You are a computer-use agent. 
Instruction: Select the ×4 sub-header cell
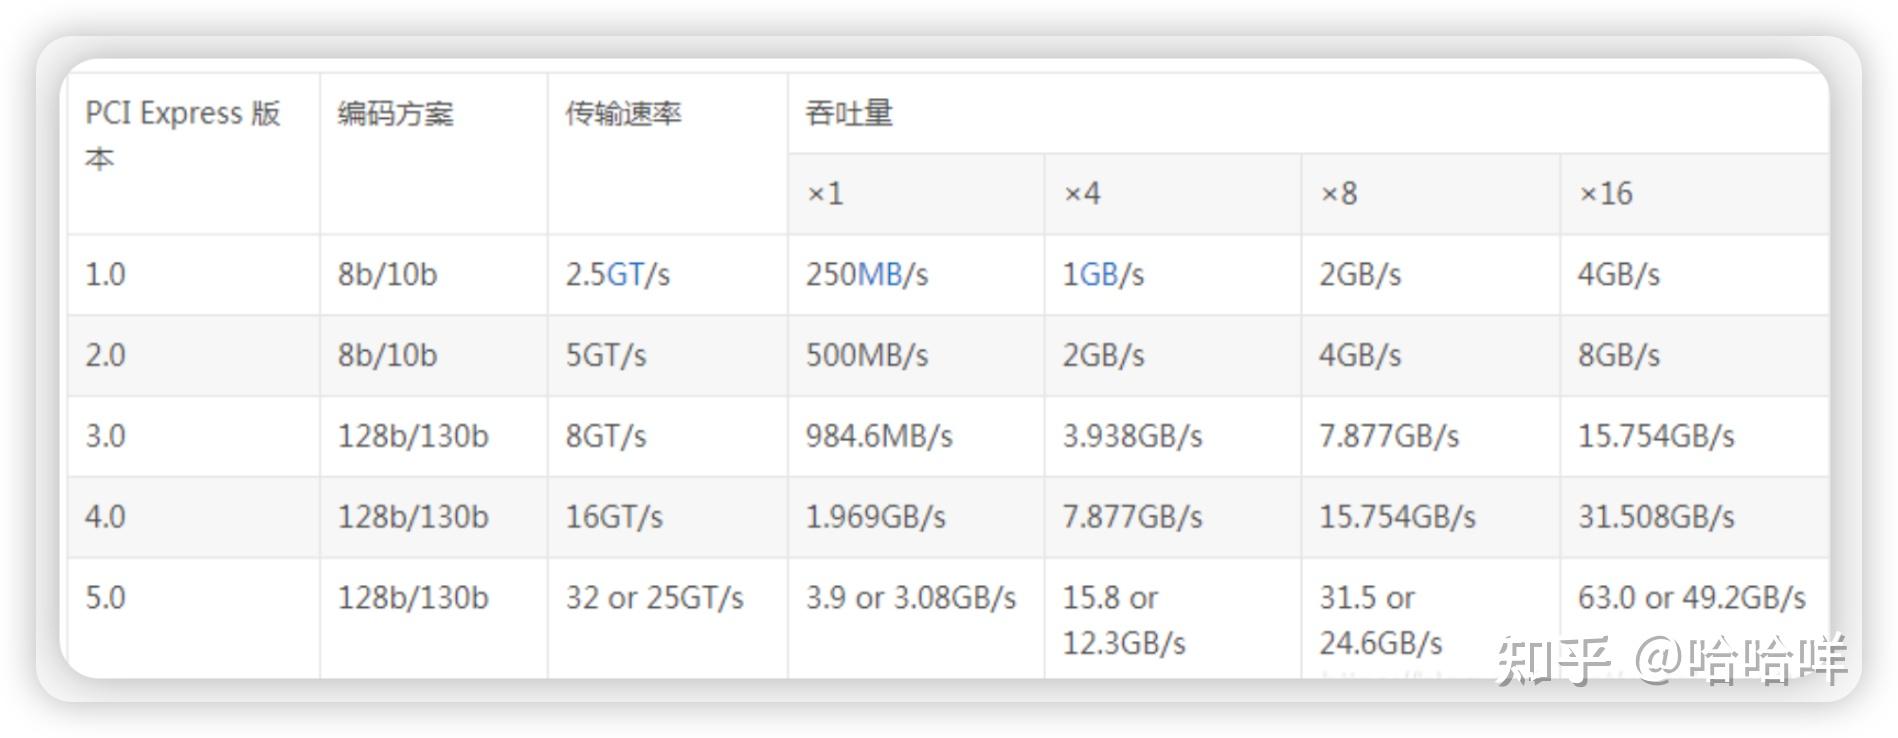1082,194
